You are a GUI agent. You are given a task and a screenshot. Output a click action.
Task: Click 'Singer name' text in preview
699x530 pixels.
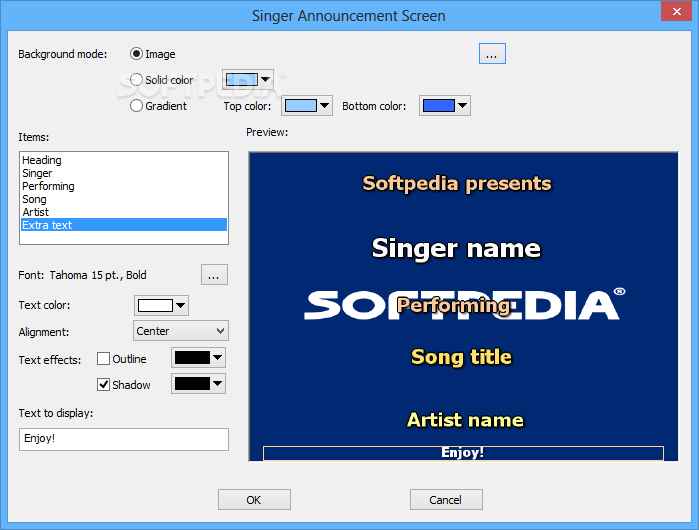[456, 248]
